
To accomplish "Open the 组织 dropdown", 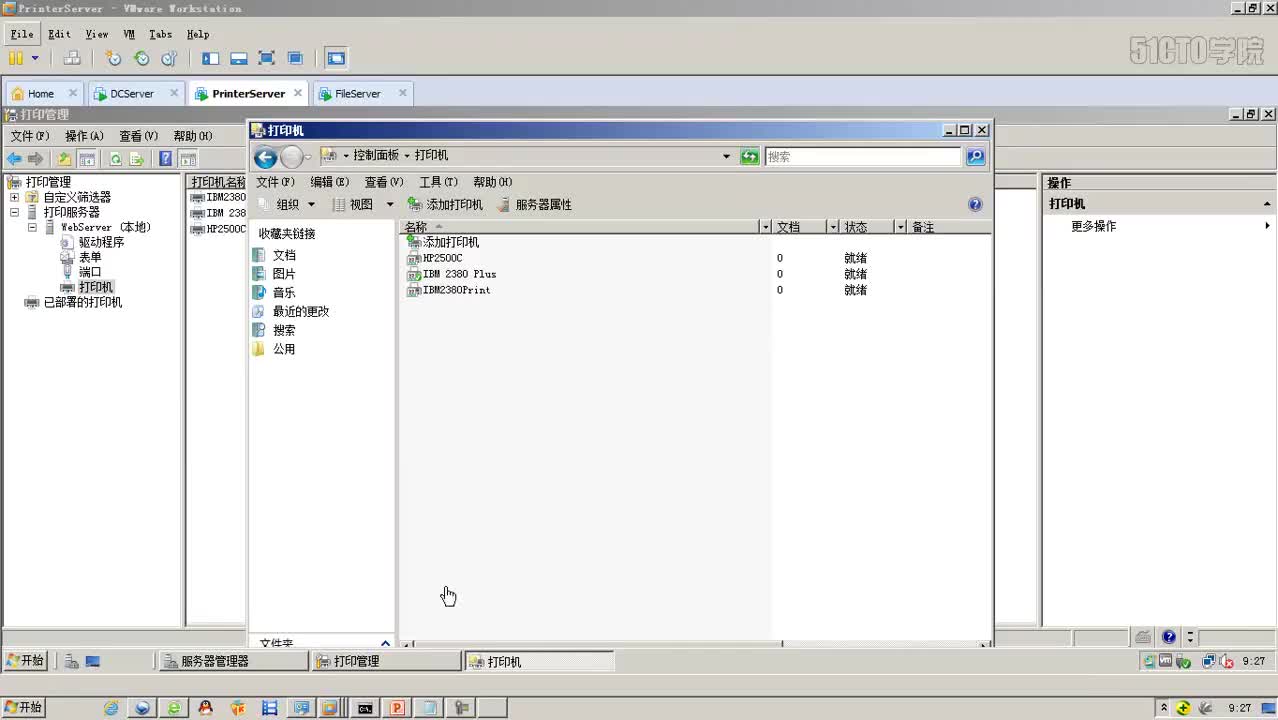I will click(287, 204).
